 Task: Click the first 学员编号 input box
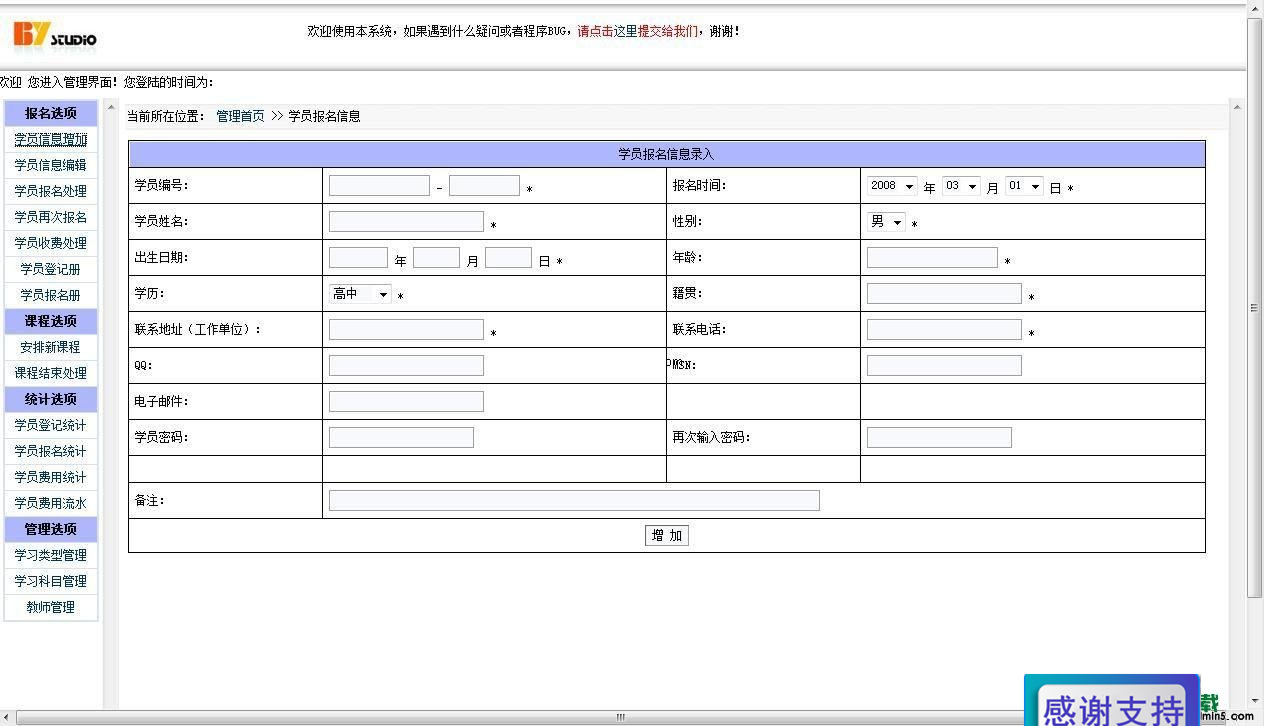[x=379, y=186]
